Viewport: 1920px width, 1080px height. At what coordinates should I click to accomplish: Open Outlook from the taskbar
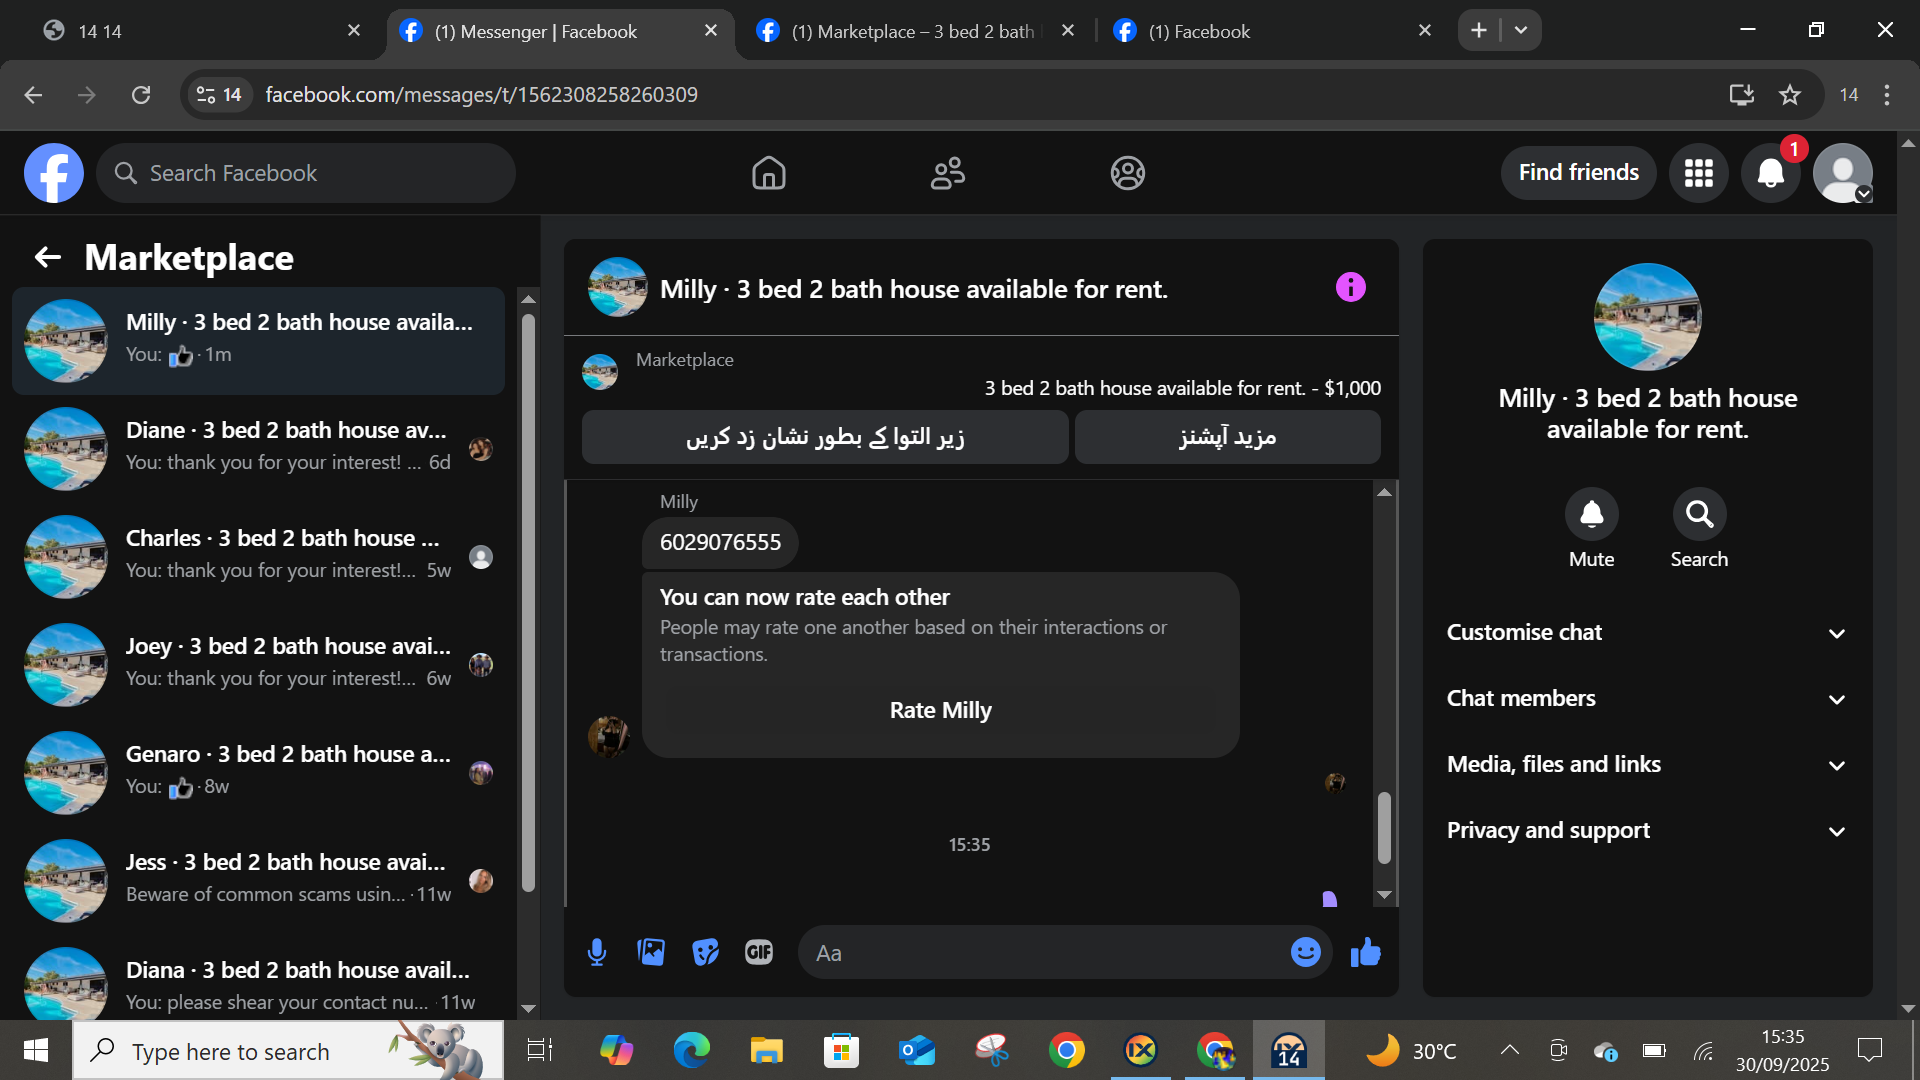(917, 1050)
